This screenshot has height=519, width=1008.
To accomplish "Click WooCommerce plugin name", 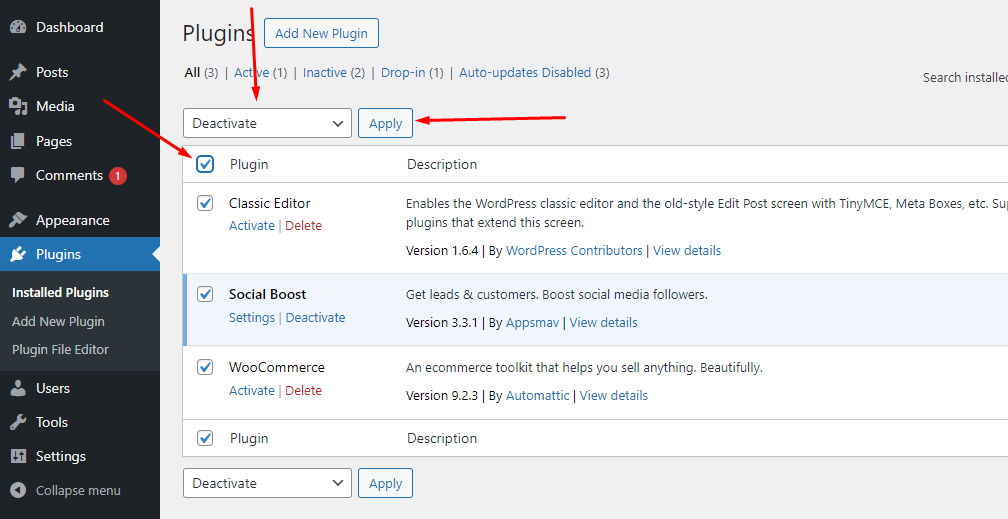I will 277,367.
